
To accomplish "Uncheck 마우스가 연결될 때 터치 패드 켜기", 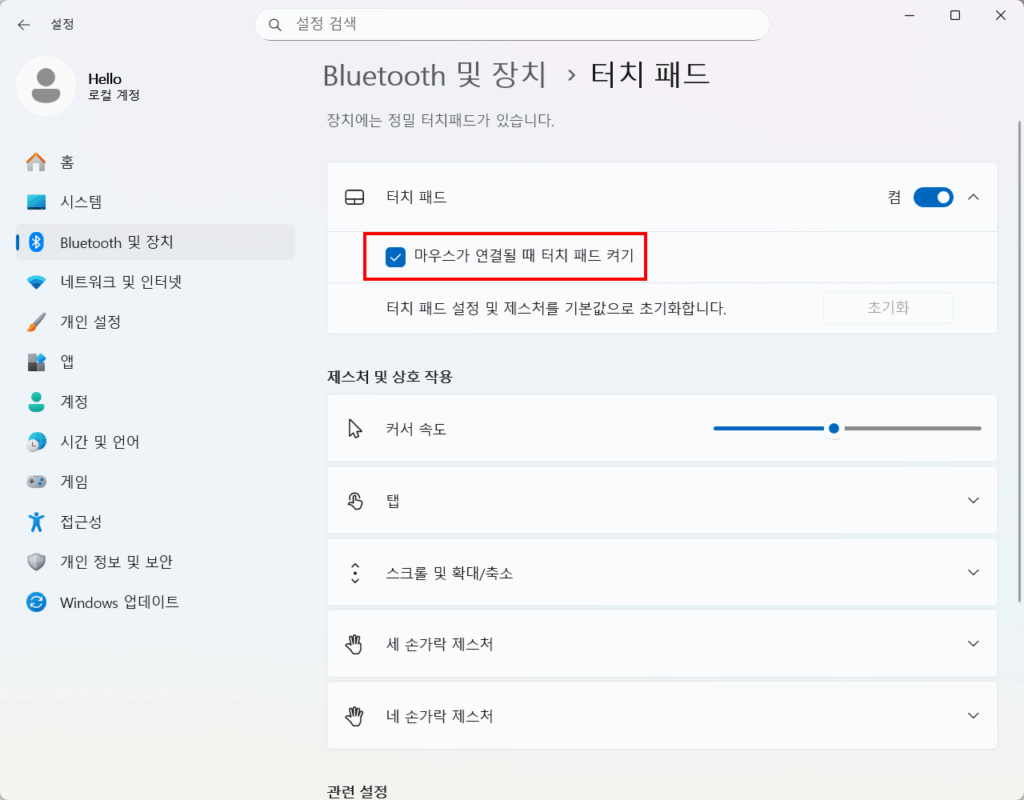I will [x=396, y=257].
